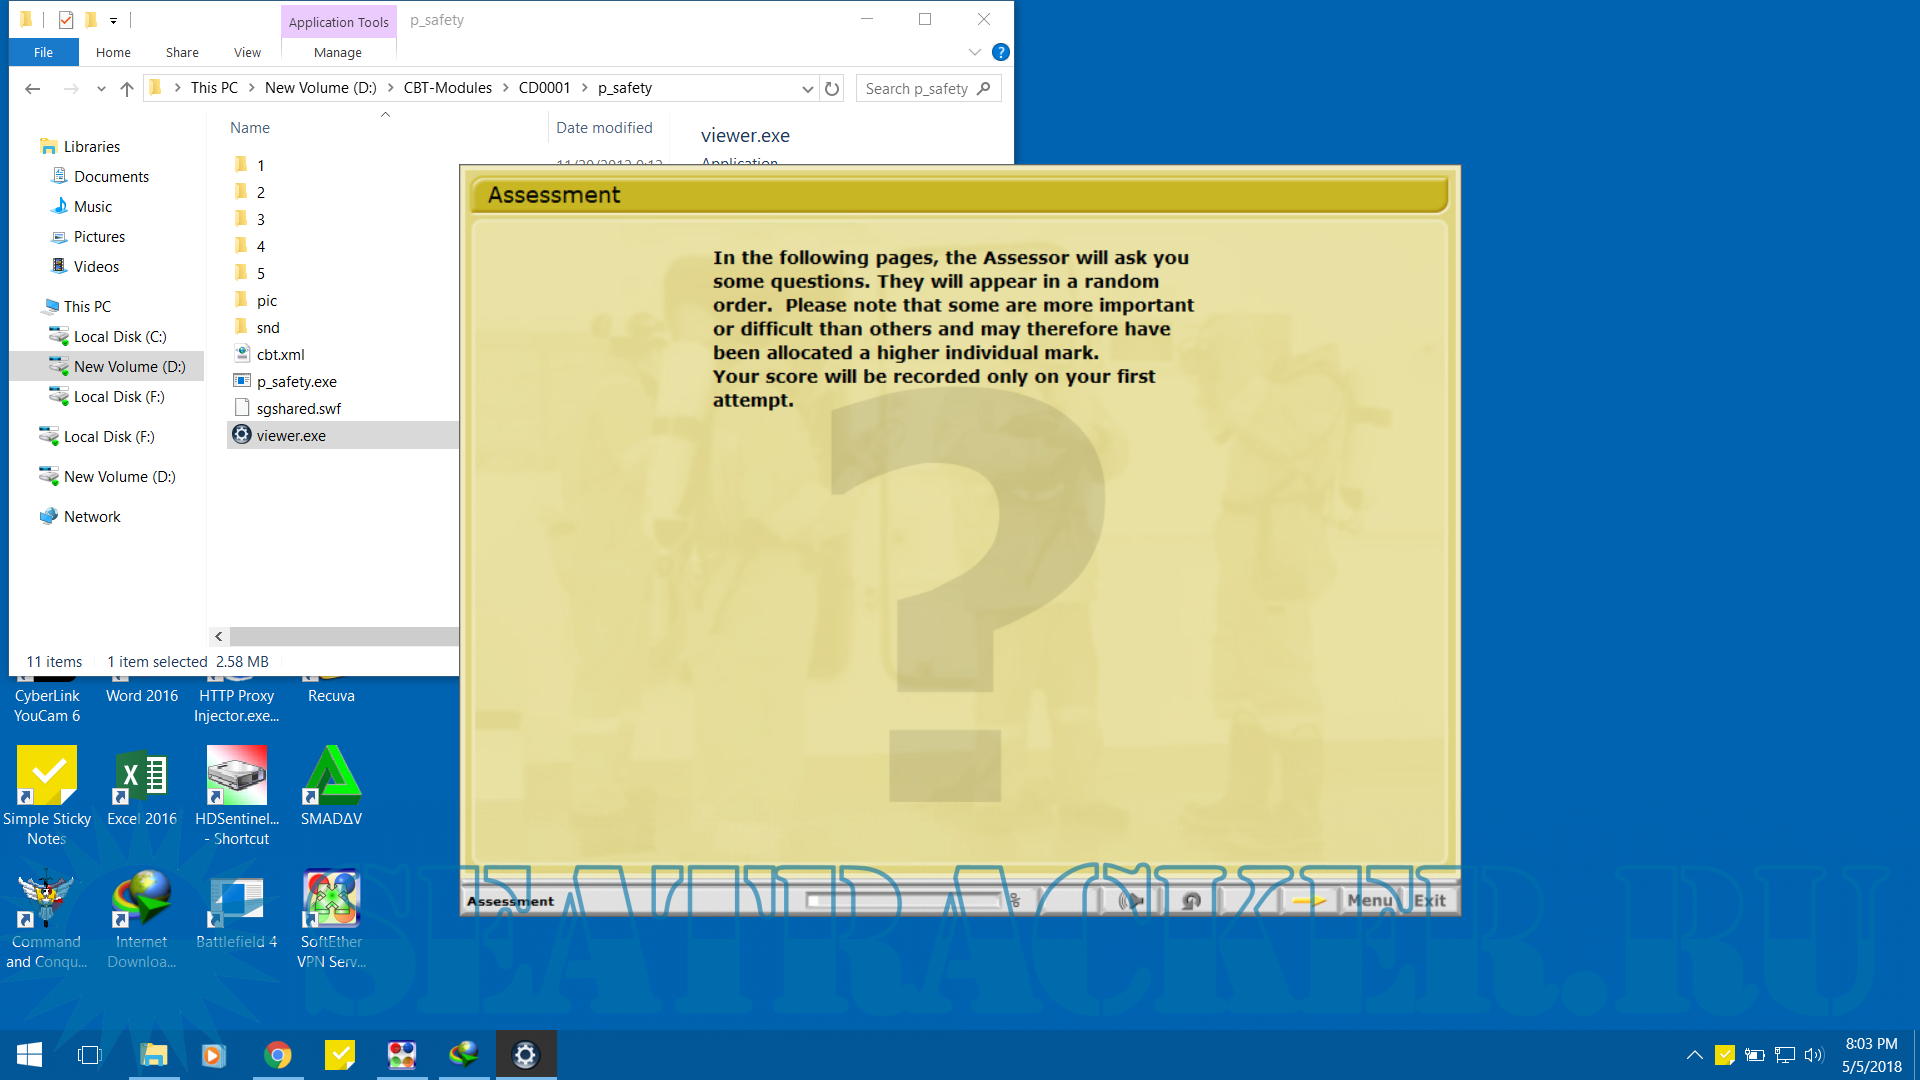Go to next page with yellow arrow
The width and height of the screenshot is (1920, 1080).
[x=1308, y=901]
